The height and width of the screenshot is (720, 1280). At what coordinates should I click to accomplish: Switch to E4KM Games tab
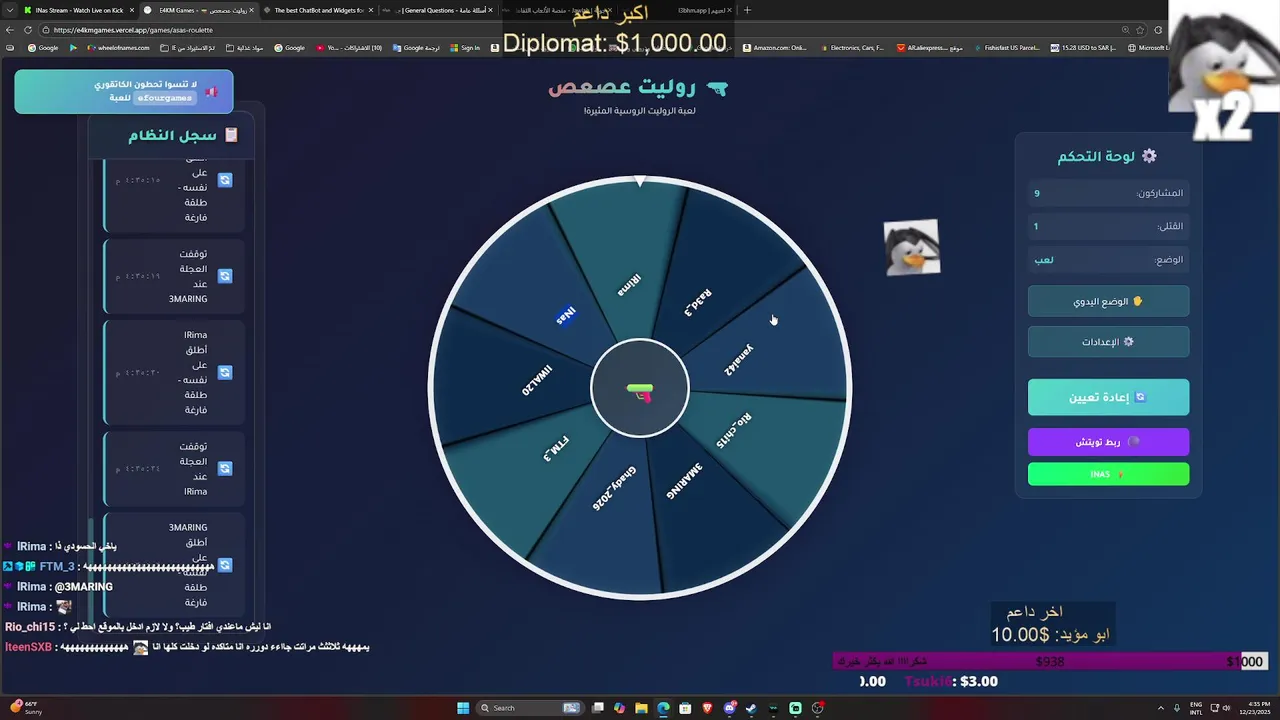pos(199,10)
